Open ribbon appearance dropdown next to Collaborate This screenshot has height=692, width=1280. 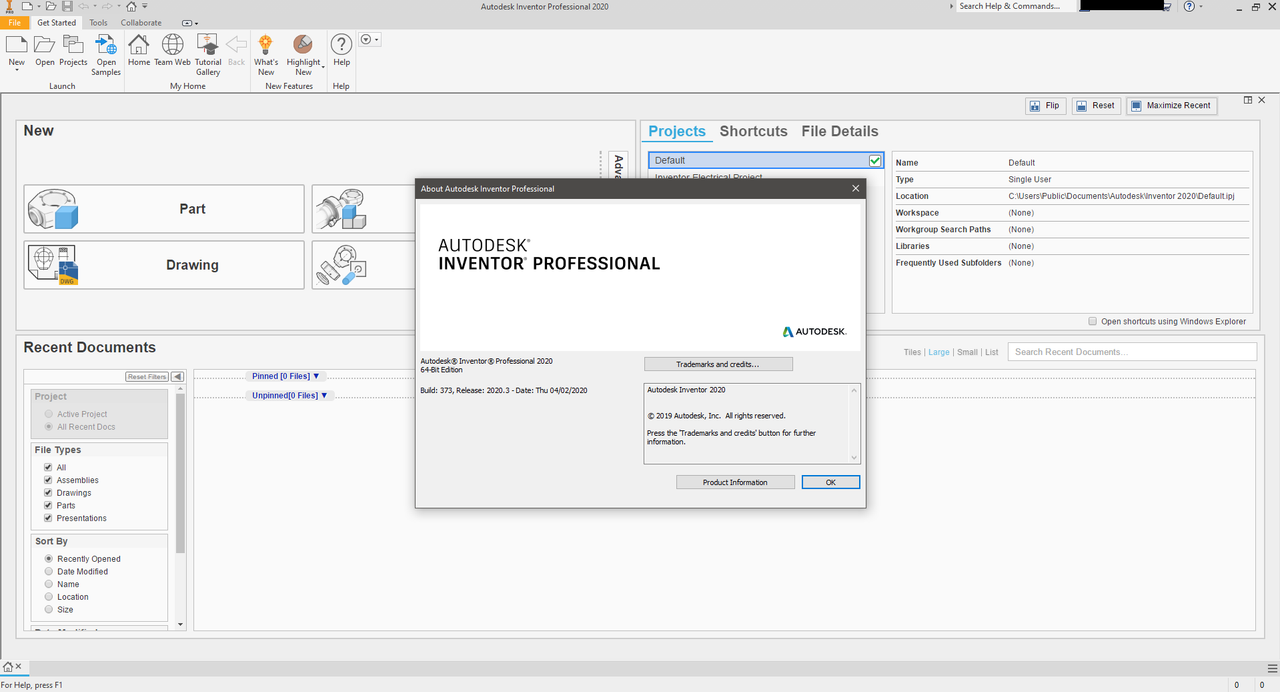pos(191,22)
